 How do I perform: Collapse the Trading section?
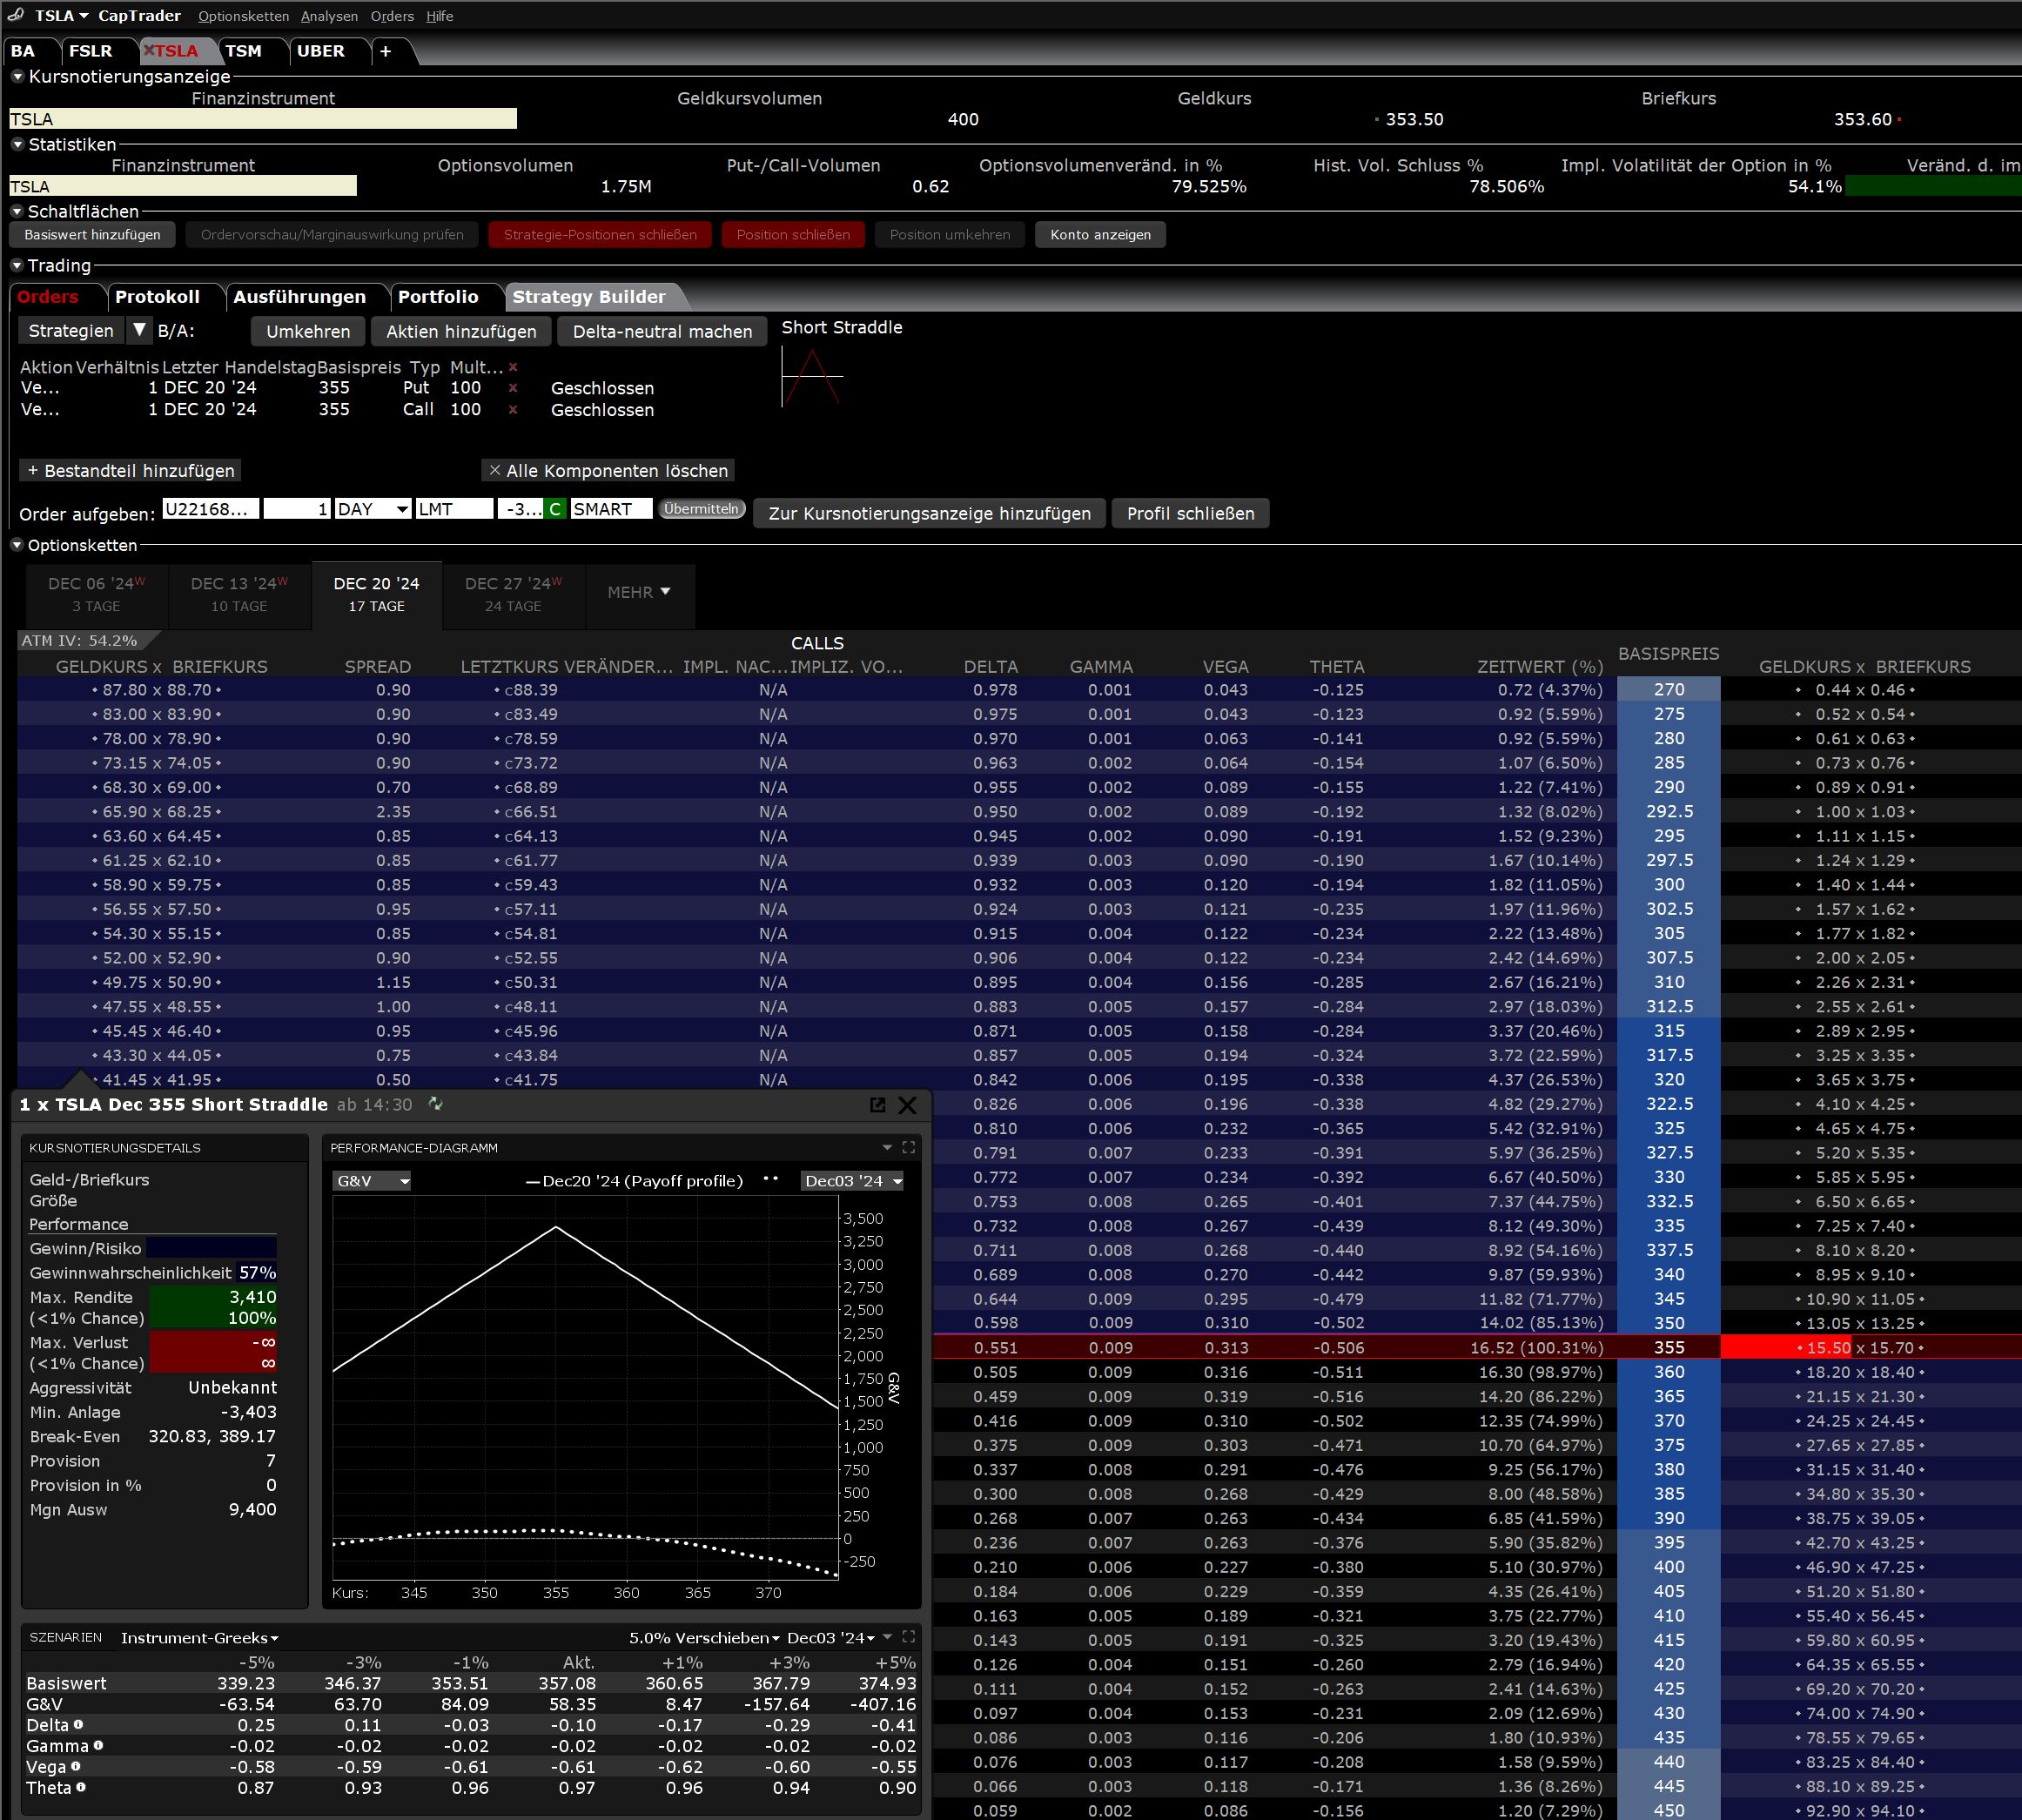click(x=17, y=265)
